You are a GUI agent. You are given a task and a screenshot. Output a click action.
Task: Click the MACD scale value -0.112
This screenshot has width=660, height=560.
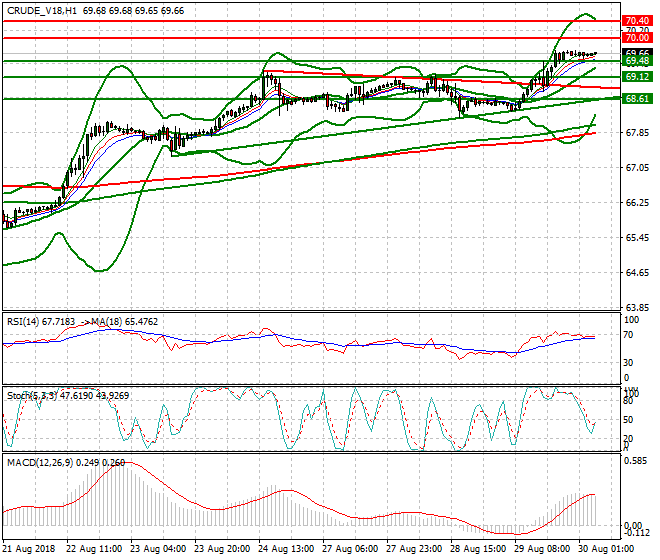(x=637, y=533)
